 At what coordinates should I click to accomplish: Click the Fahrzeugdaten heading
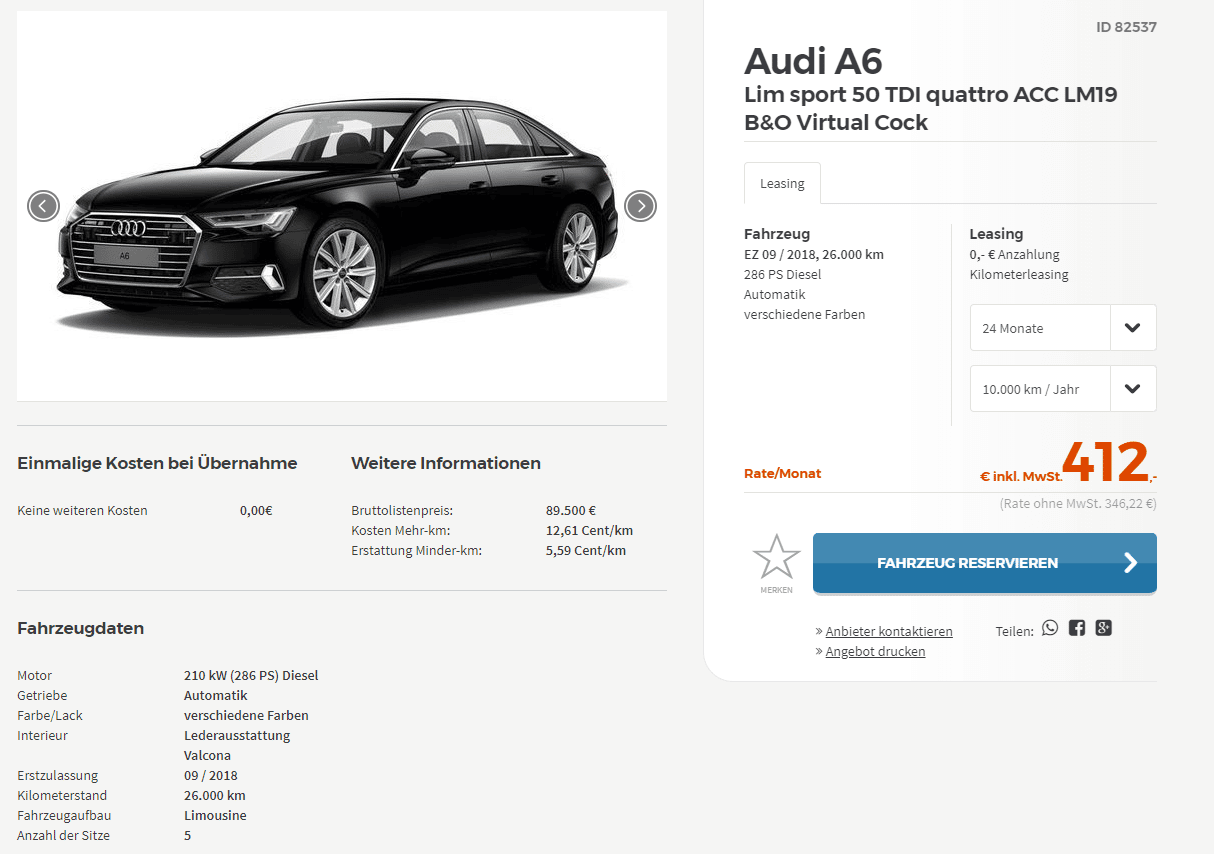tap(81, 628)
